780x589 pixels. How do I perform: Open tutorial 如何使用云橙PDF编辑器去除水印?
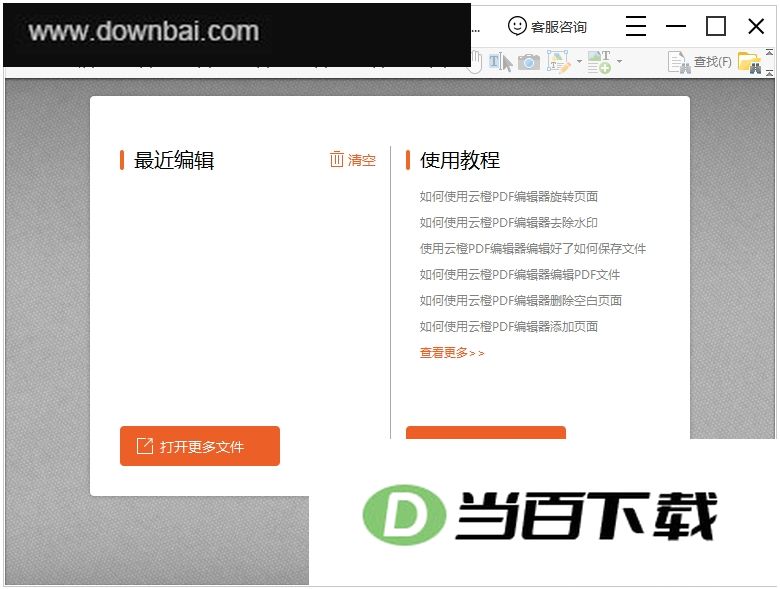508,222
